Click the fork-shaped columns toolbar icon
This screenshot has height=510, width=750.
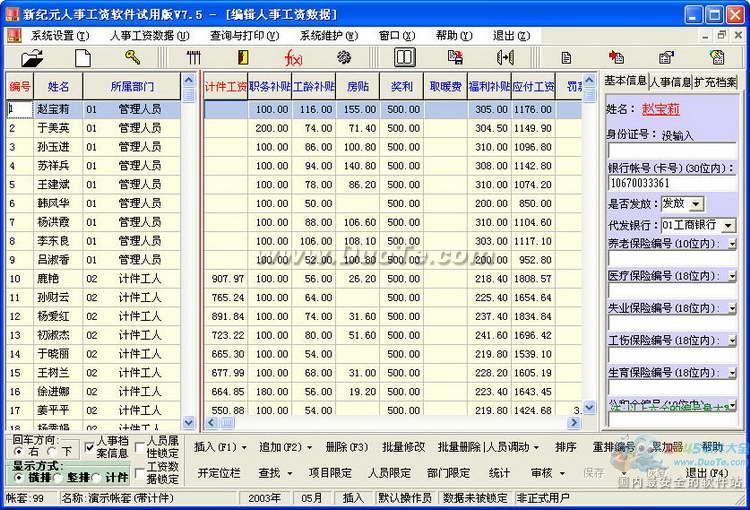click(x=193, y=58)
